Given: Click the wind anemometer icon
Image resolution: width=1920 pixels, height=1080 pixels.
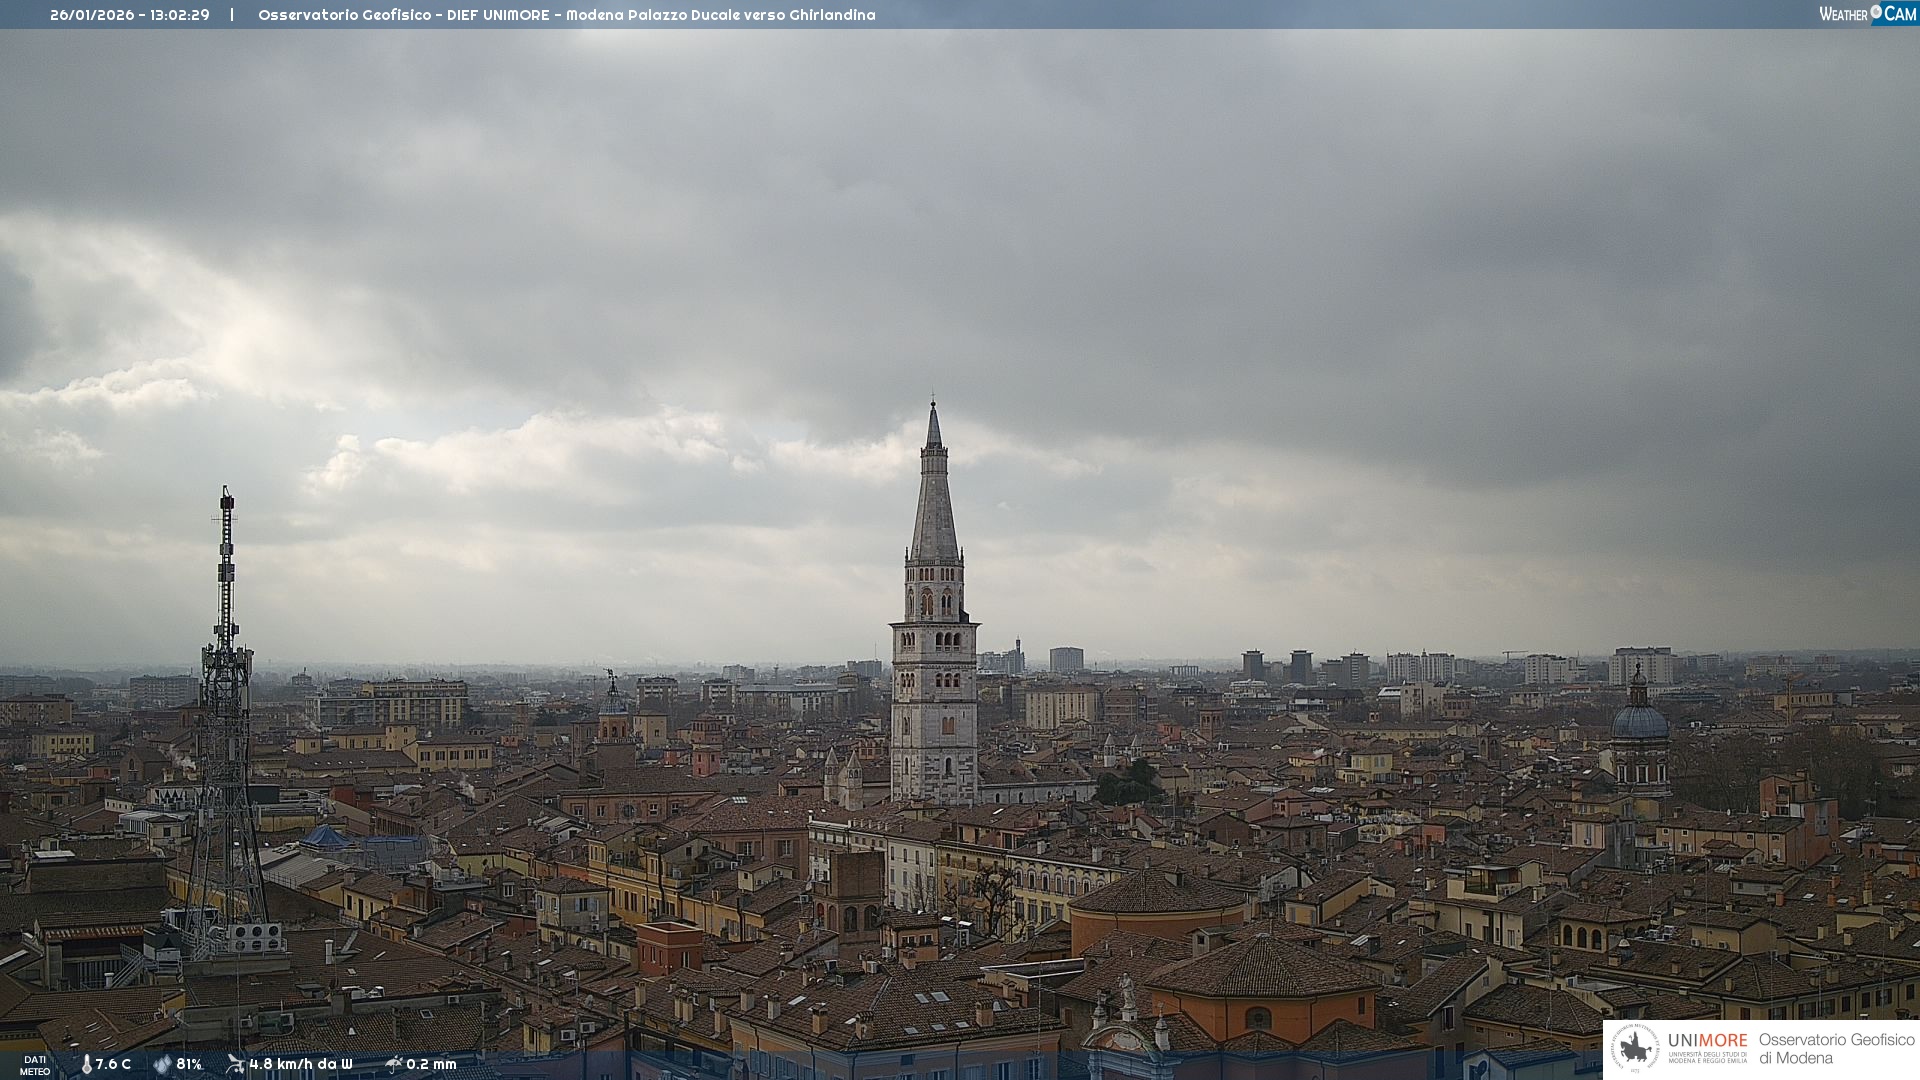Looking at the screenshot, I should (x=235, y=1064).
